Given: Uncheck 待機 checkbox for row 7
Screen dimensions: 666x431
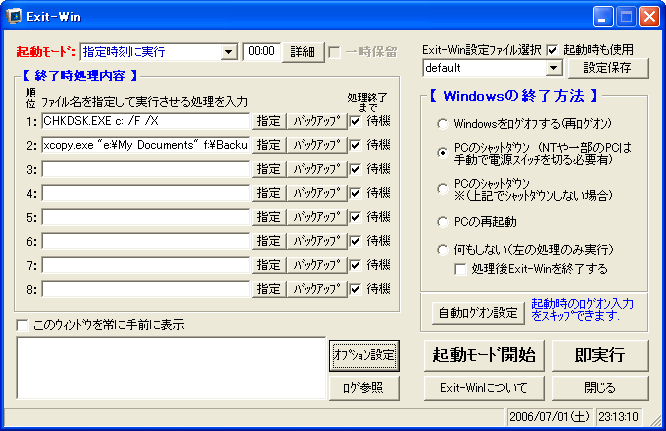Looking at the screenshot, I should click(356, 265).
